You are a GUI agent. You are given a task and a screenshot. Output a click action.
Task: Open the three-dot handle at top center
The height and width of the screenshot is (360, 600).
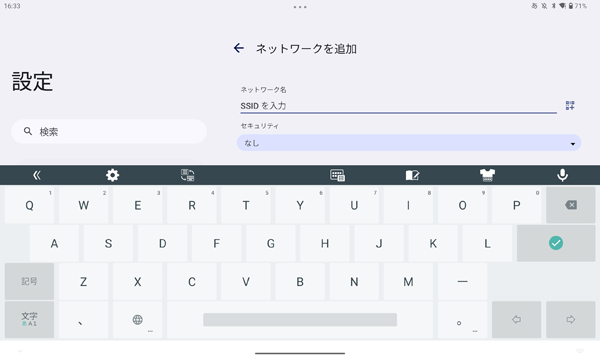(x=300, y=7)
